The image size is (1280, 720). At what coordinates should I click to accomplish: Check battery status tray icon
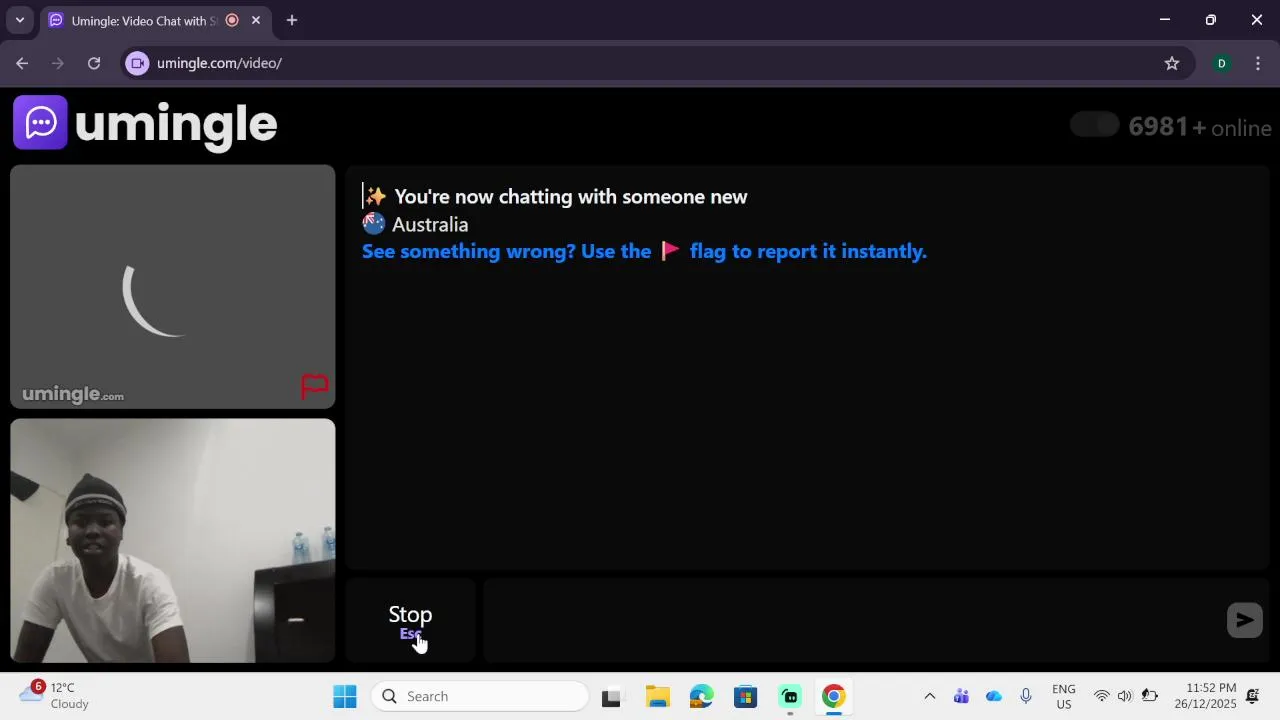click(x=1149, y=696)
